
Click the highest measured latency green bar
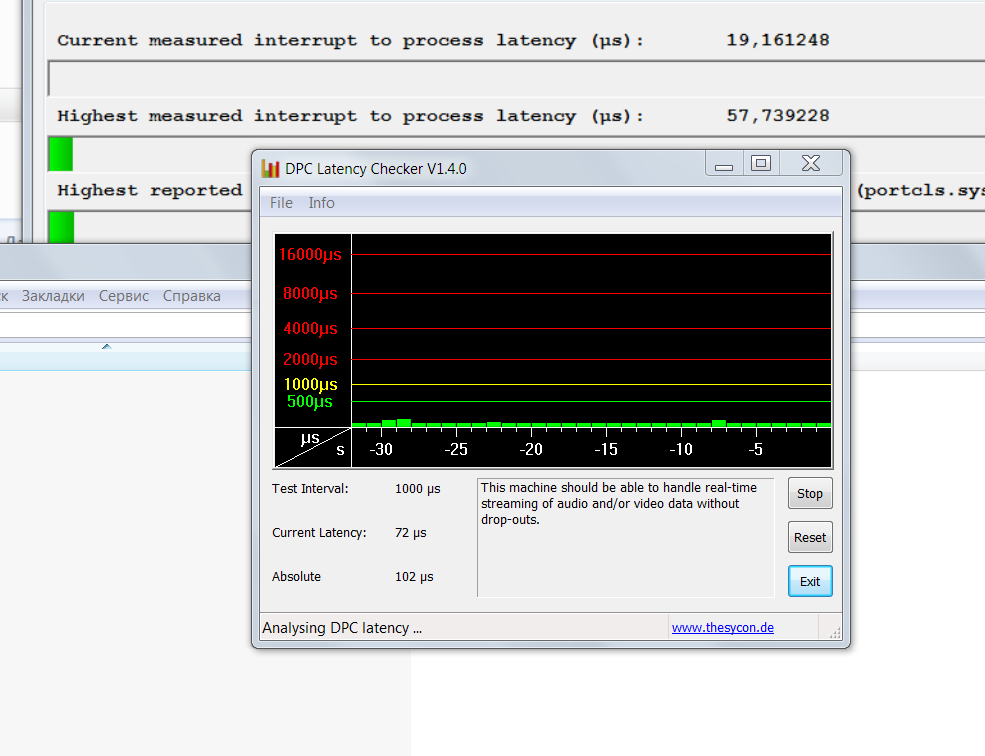pyautogui.click(x=61, y=154)
